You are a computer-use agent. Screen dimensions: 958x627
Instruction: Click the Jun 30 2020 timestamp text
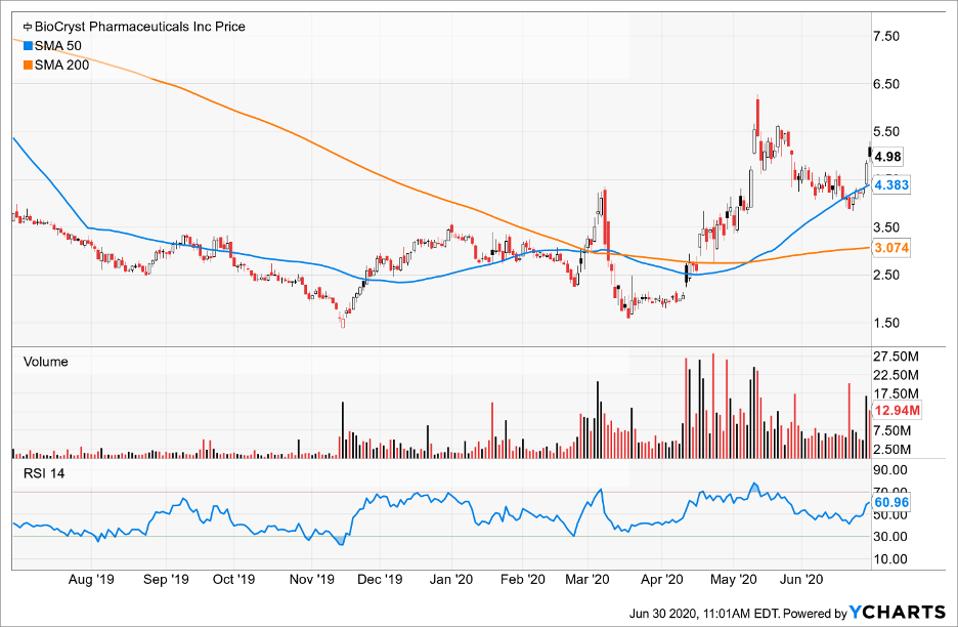pos(704,614)
